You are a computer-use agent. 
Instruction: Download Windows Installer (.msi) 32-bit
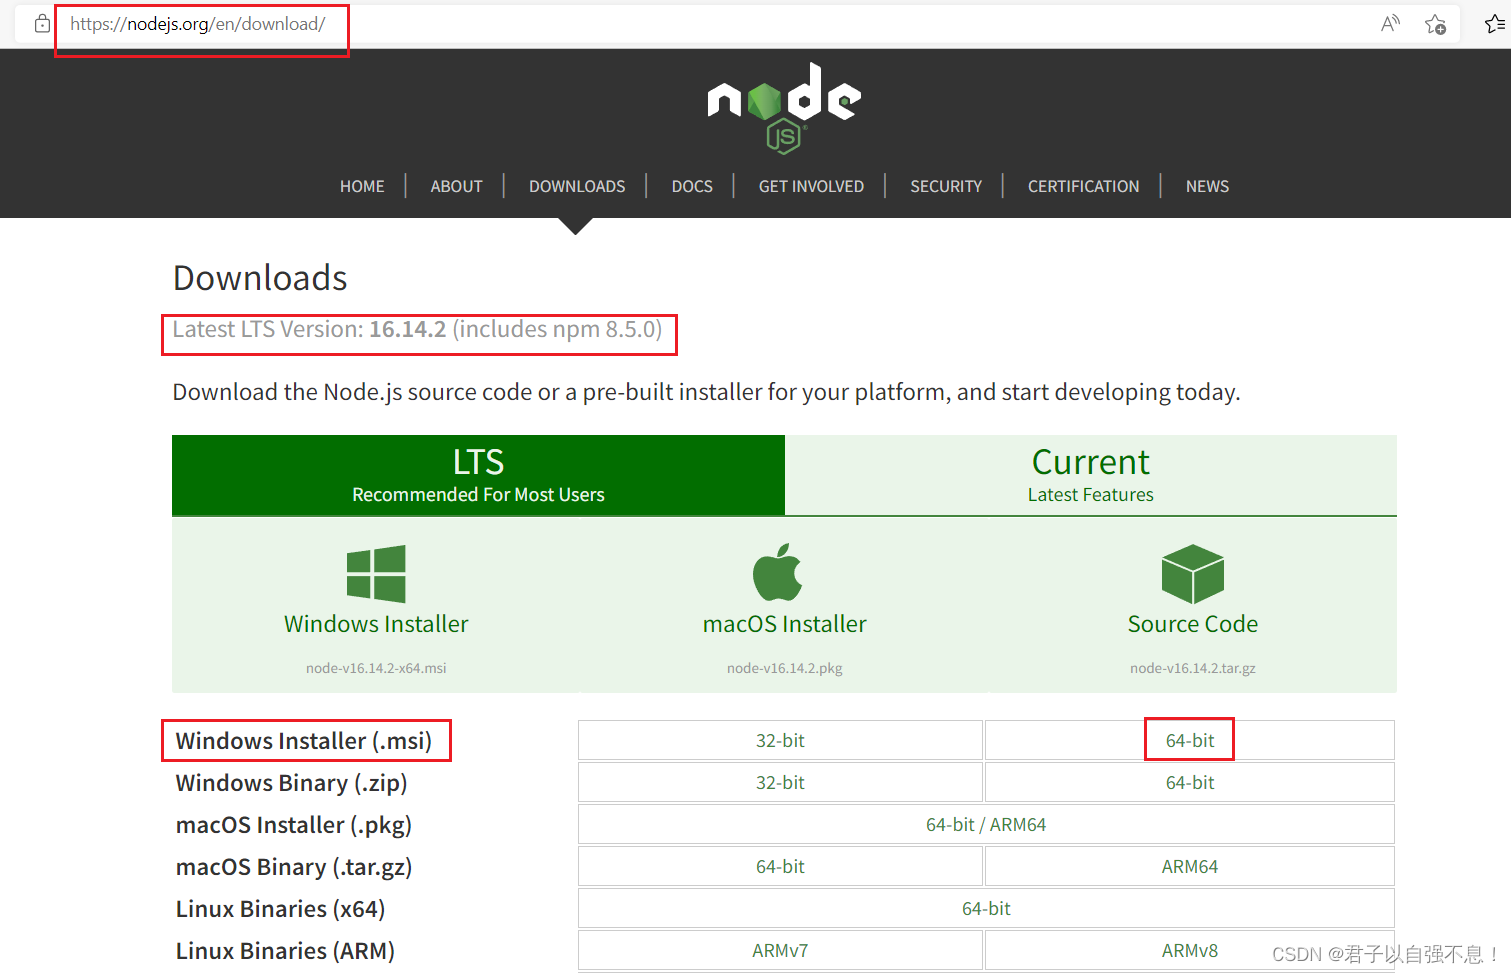[x=780, y=741]
